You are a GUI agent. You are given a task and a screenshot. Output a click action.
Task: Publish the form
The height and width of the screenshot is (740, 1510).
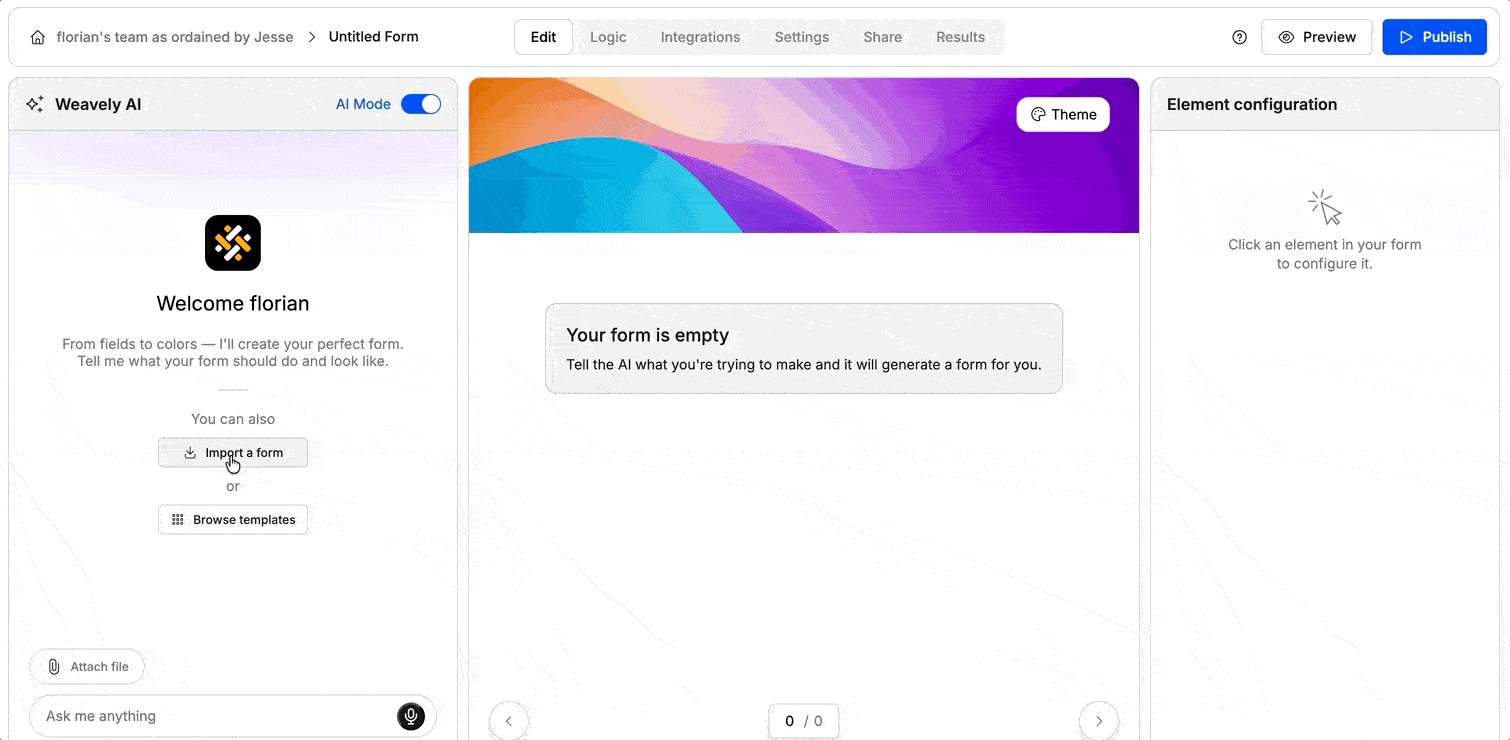pos(1434,36)
